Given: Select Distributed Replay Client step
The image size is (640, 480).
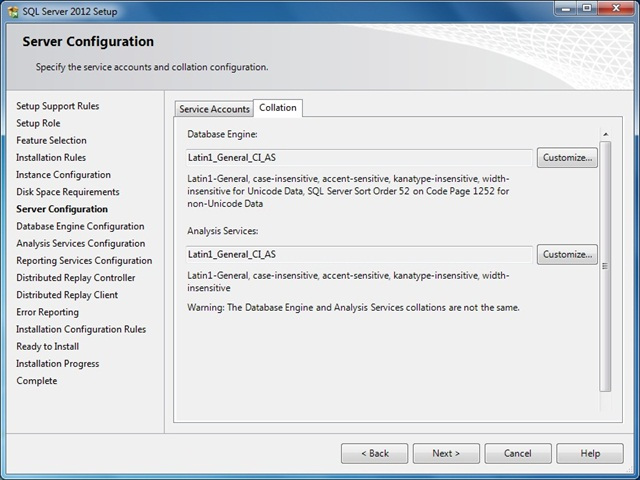Looking at the screenshot, I should [67, 295].
